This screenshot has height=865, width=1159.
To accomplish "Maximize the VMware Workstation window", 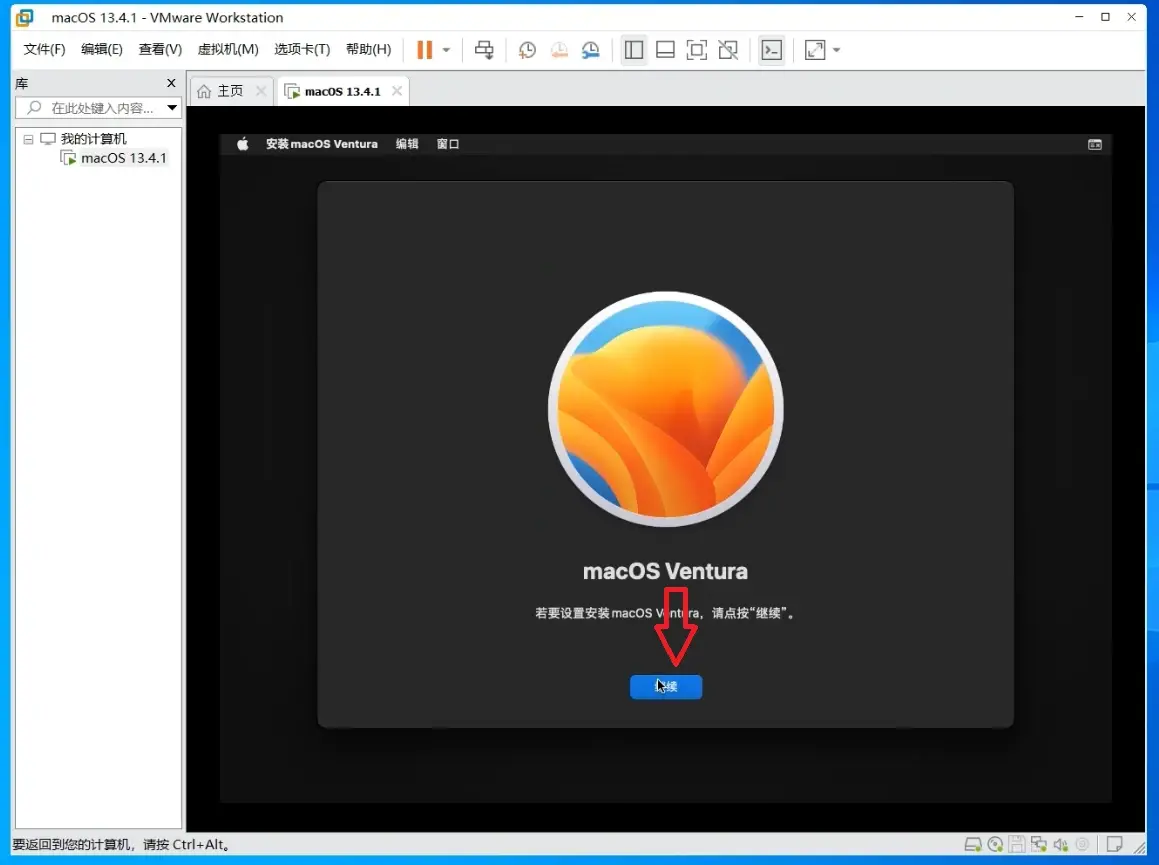I will (1105, 17).
